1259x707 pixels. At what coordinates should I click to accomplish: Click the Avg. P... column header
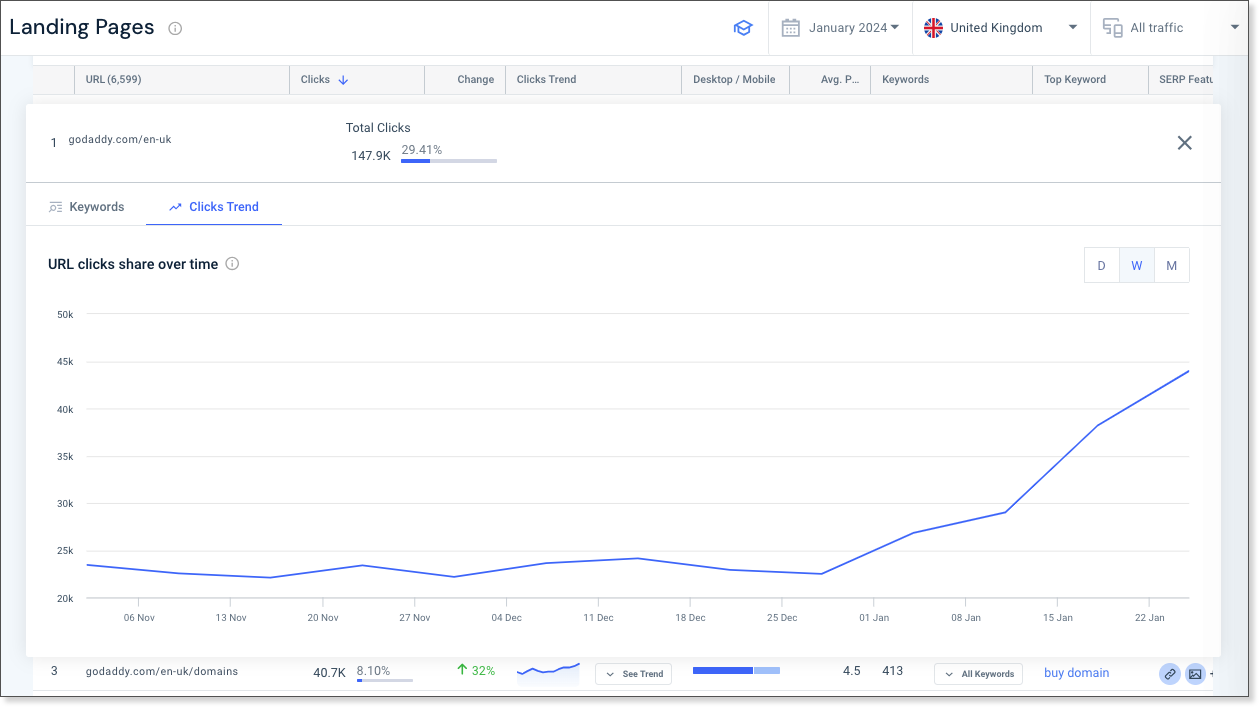click(838, 80)
